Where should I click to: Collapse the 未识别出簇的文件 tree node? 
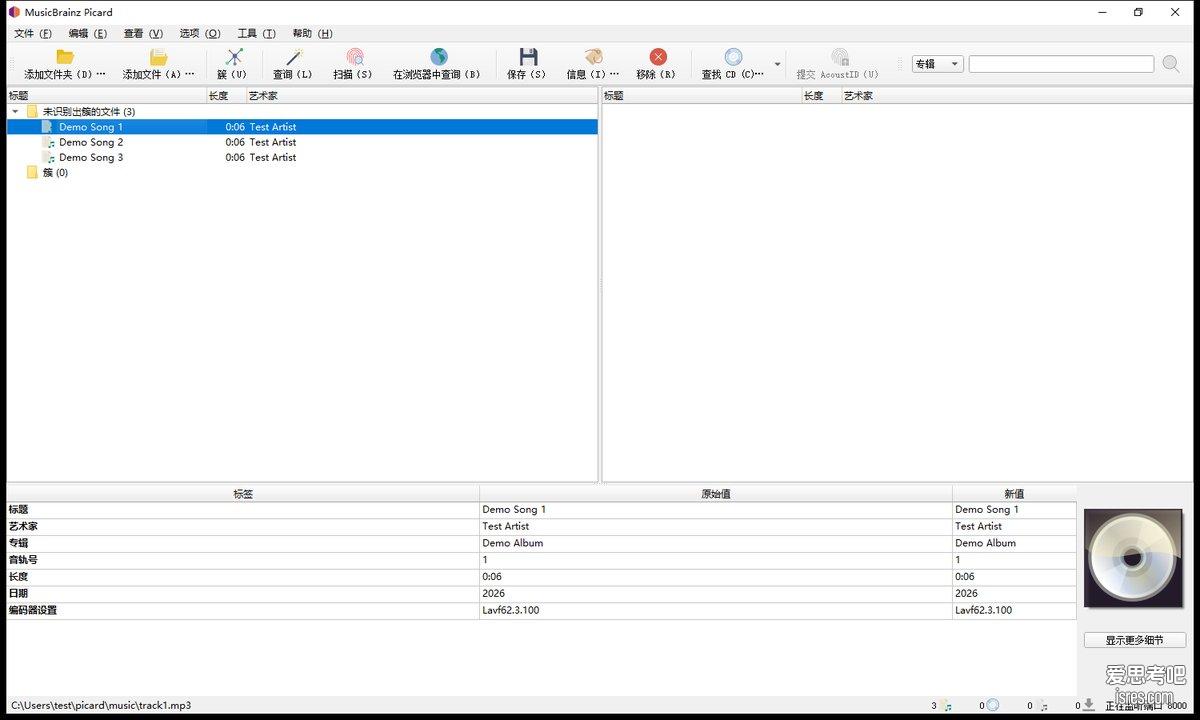coord(15,112)
